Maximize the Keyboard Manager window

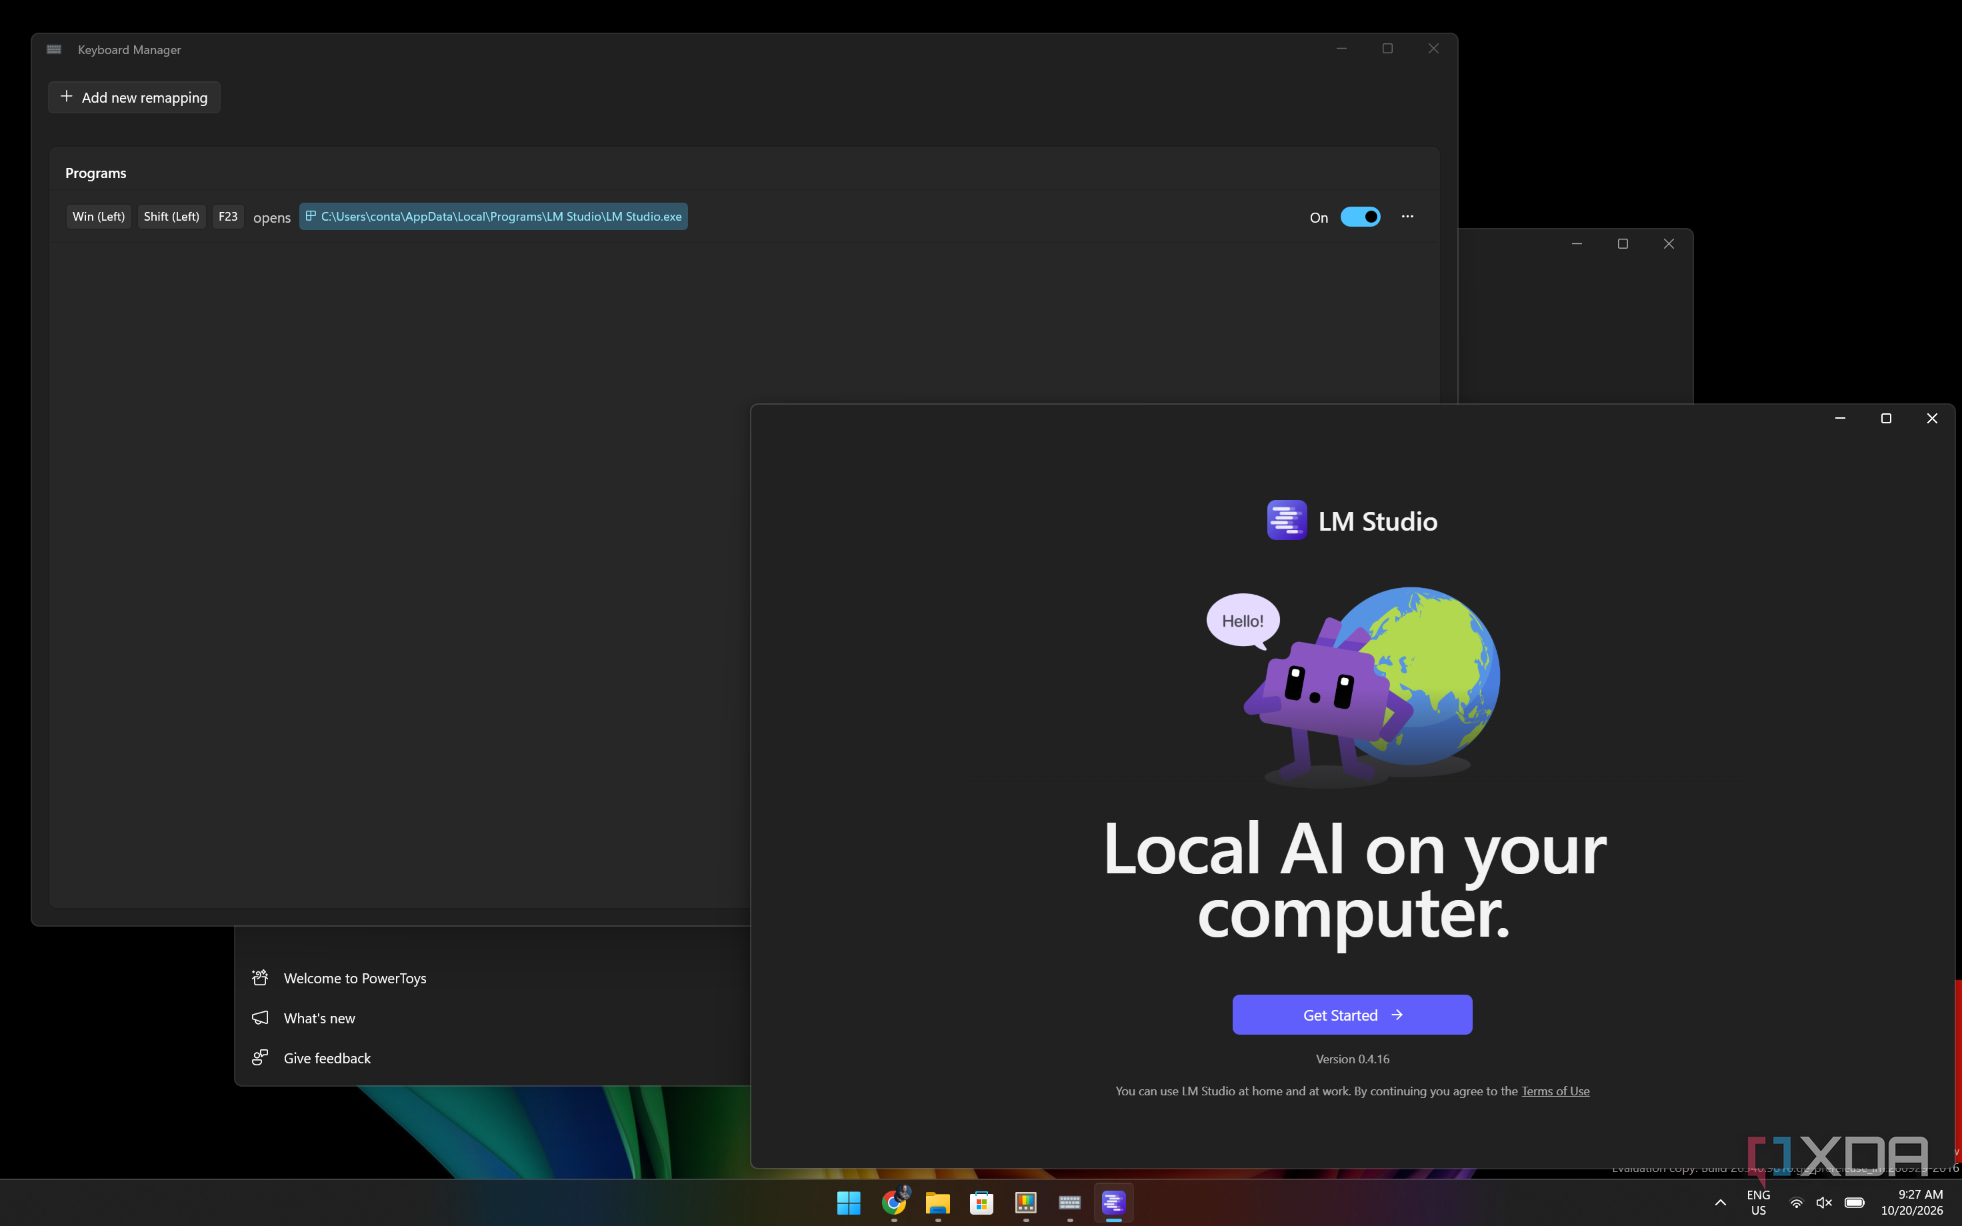point(1388,48)
